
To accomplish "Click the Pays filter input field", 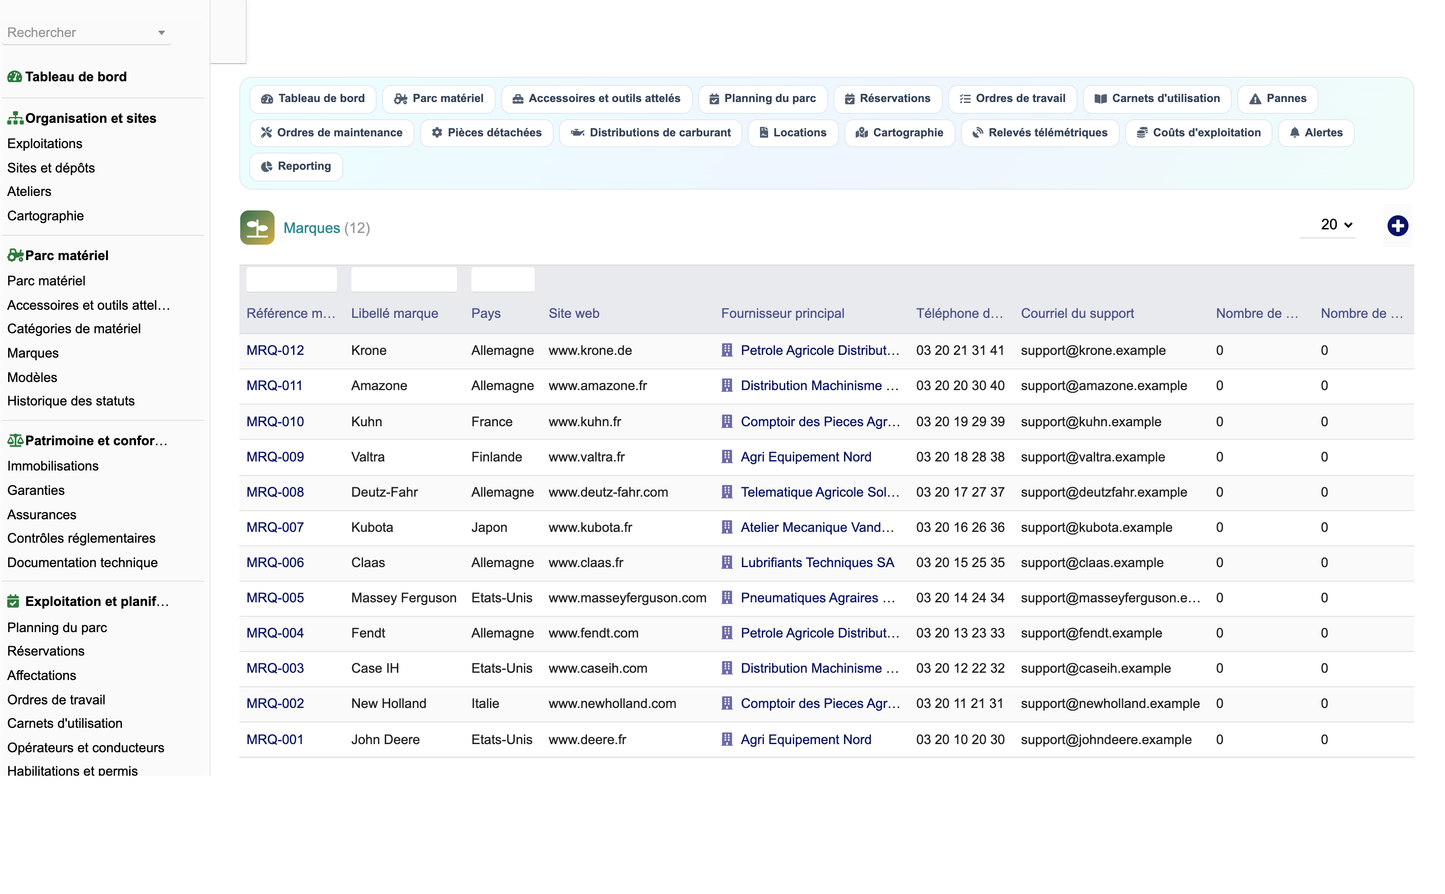I will pos(503,280).
